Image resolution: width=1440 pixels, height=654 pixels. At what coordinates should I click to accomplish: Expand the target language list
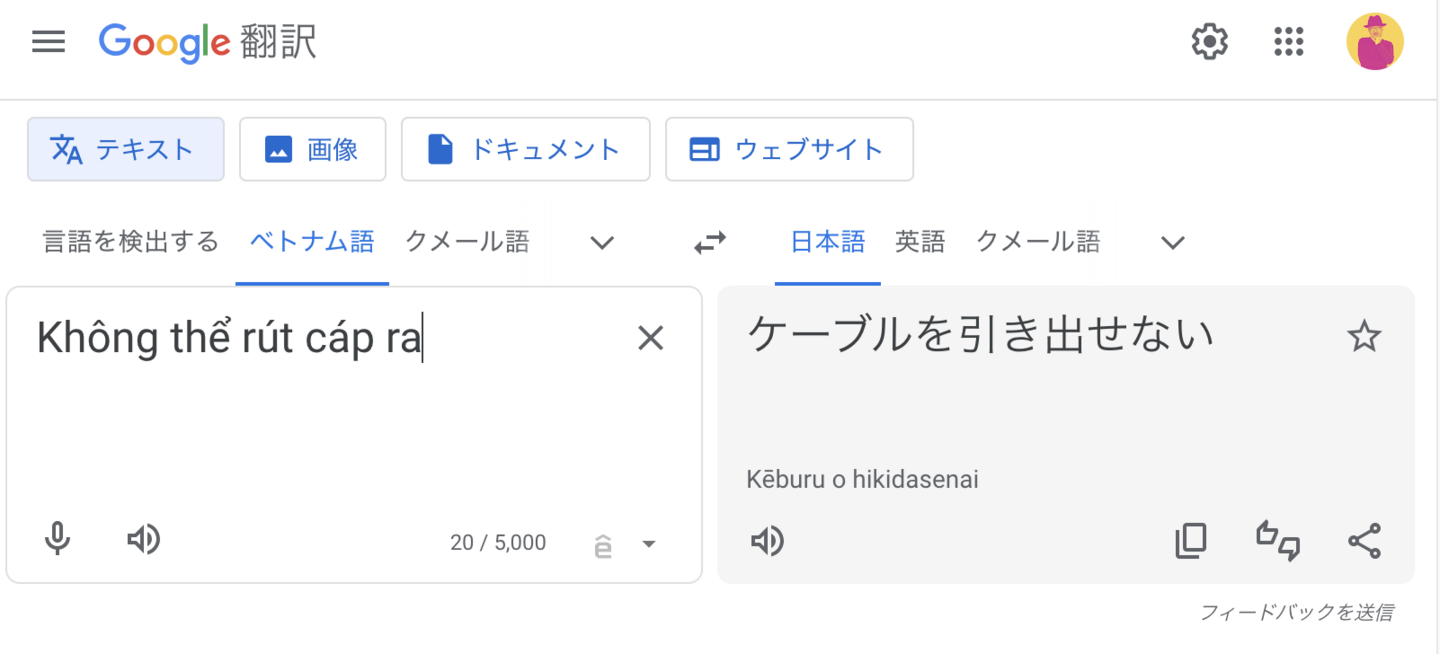tap(1172, 242)
